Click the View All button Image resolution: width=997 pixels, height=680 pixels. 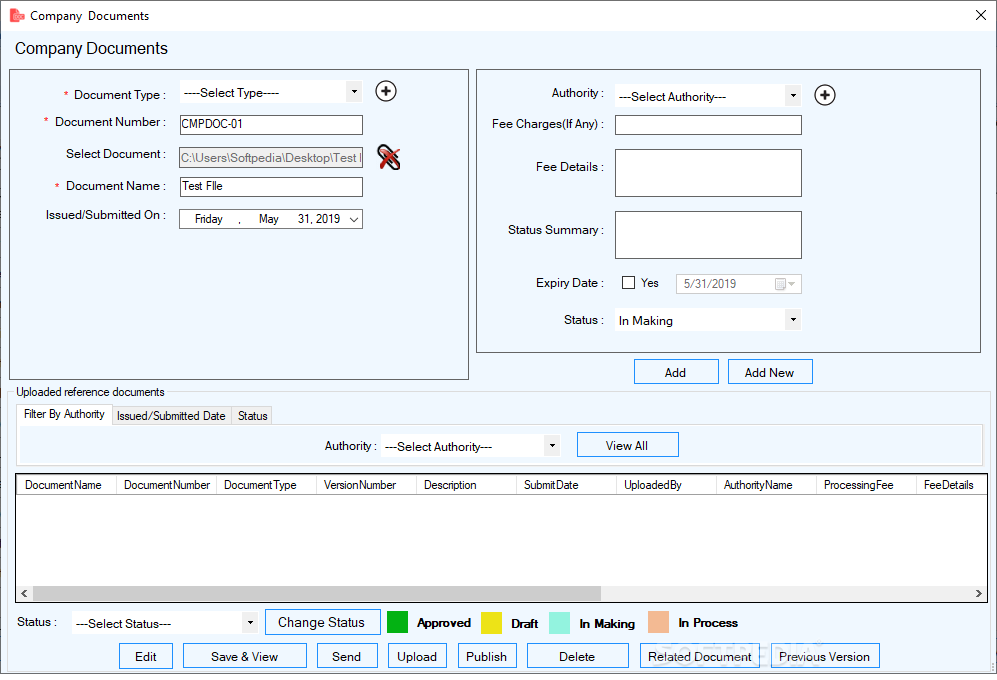click(x=628, y=445)
